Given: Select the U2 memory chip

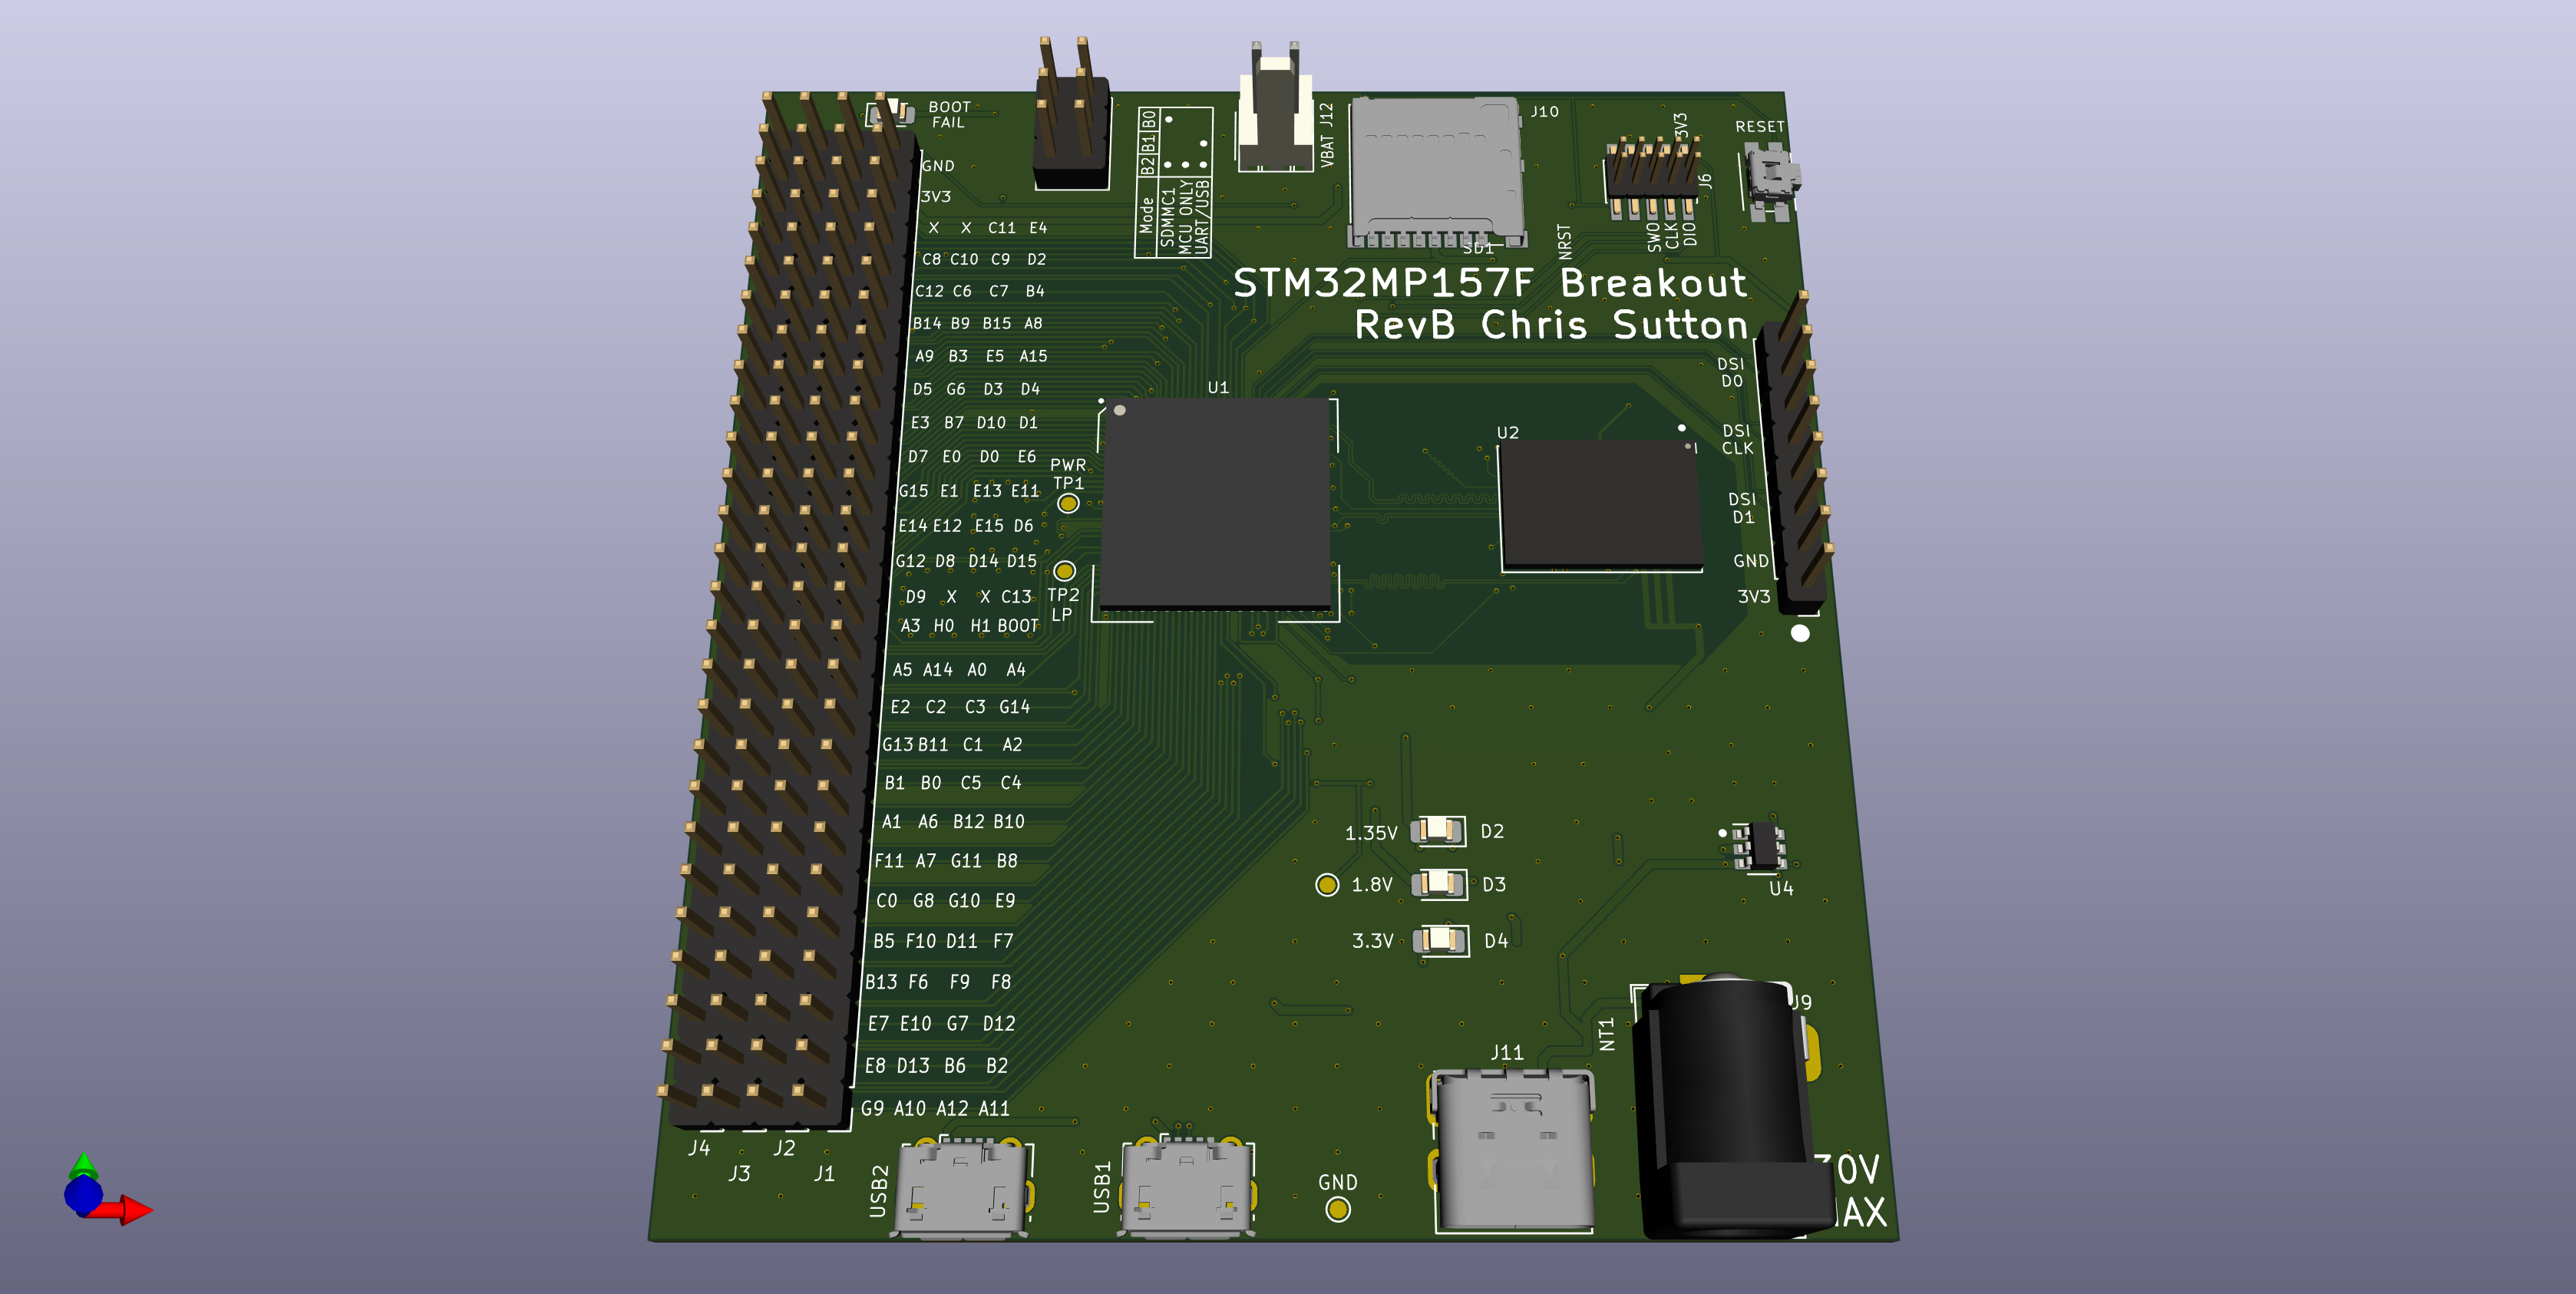Looking at the screenshot, I should point(1600,505).
